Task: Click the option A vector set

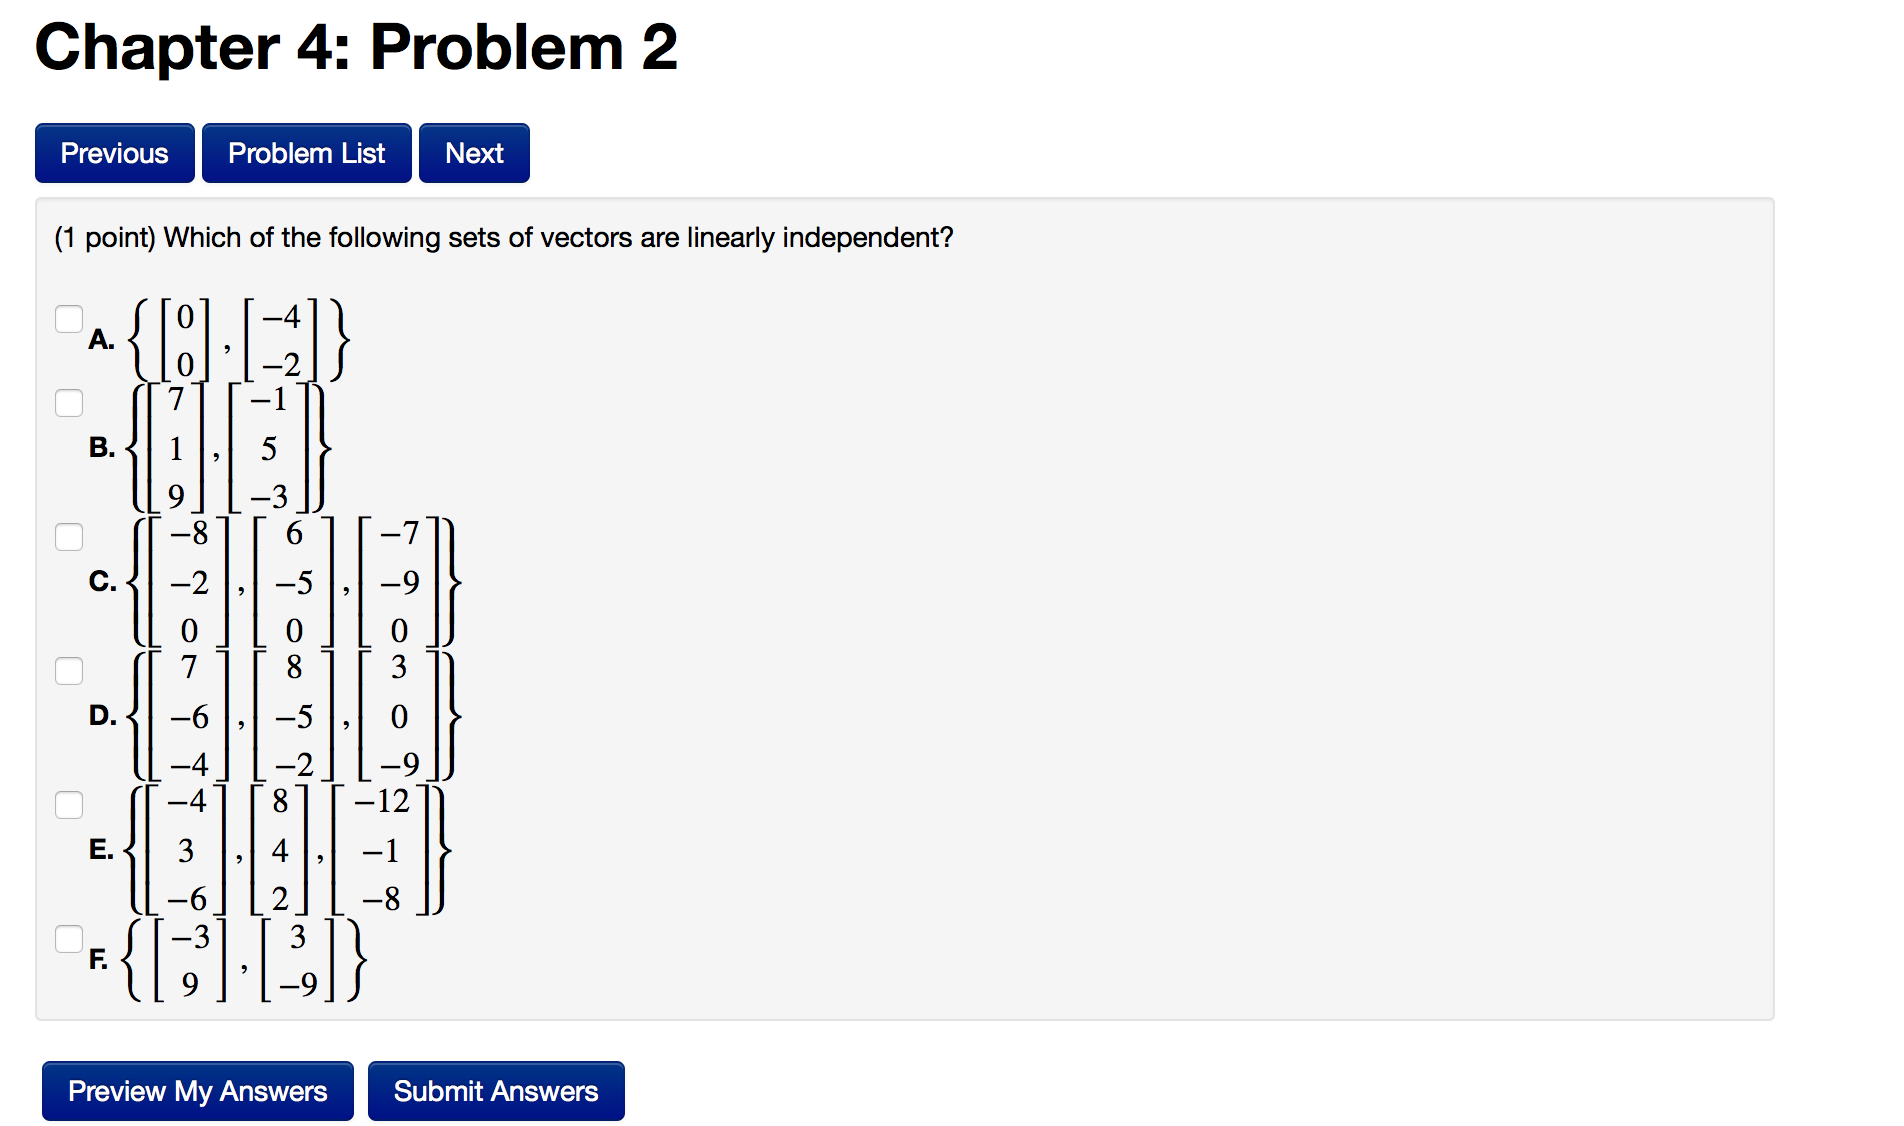Action: (240, 340)
